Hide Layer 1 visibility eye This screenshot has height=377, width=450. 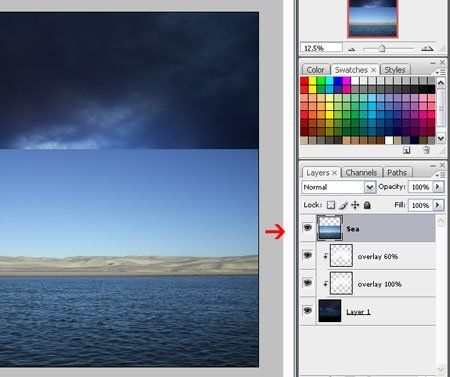pyautogui.click(x=307, y=311)
